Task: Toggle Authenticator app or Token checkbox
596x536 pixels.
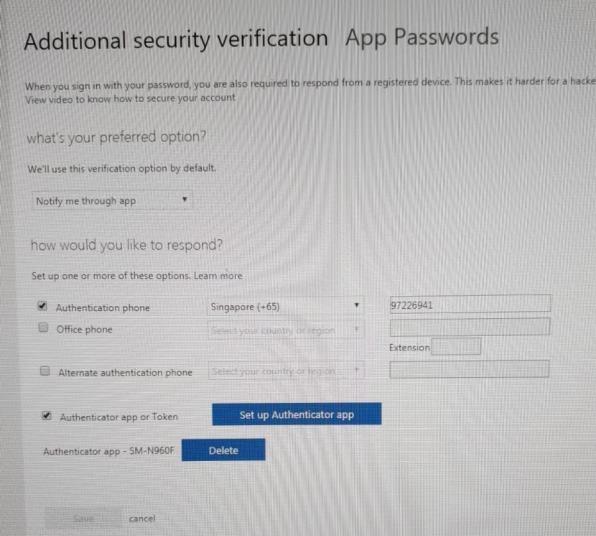Action: tap(46, 415)
